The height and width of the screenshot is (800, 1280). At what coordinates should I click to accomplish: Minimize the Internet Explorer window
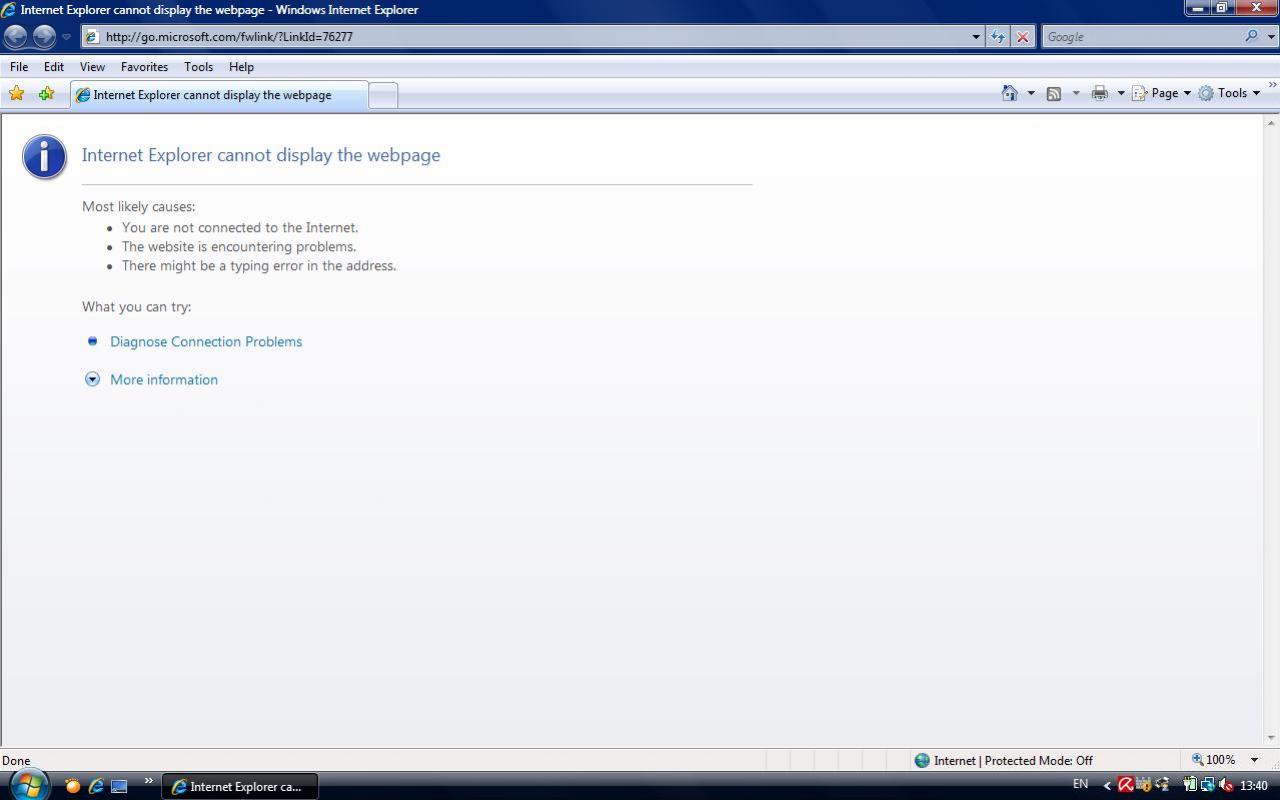1198,8
